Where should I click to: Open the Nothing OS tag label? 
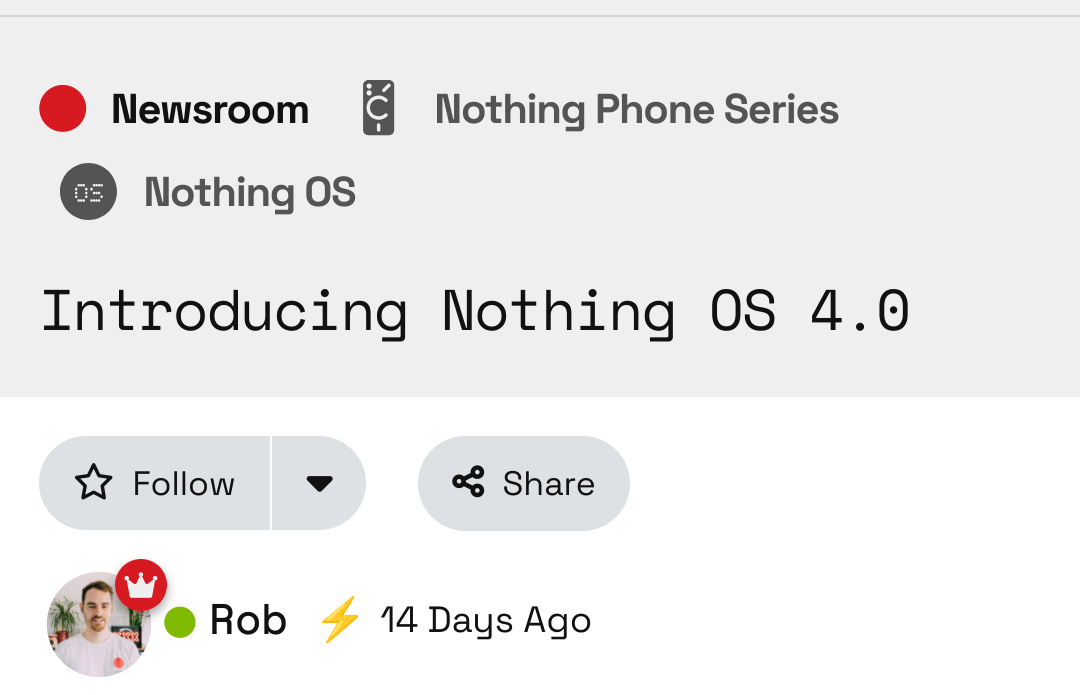(x=250, y=192)
